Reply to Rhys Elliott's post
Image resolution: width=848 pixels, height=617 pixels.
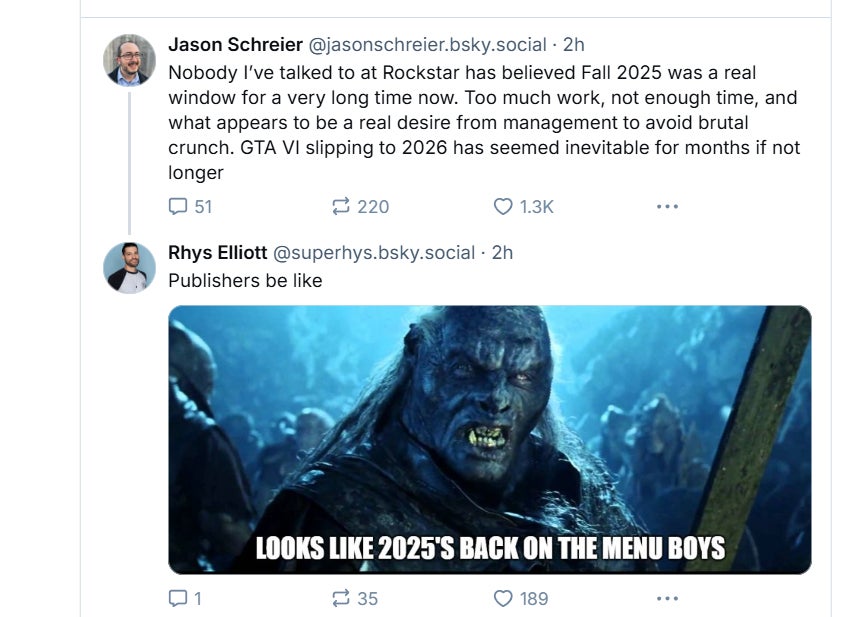(178, 598)
